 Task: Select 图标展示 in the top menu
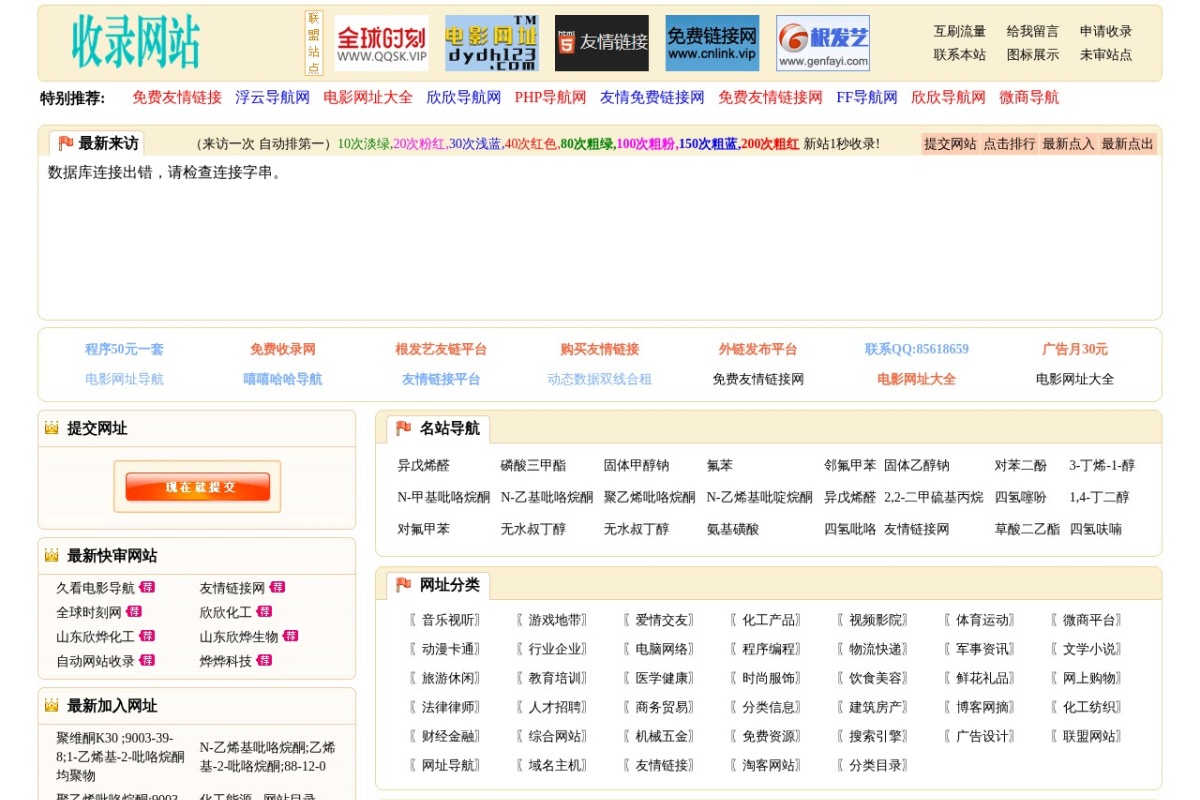[1031, 54]
